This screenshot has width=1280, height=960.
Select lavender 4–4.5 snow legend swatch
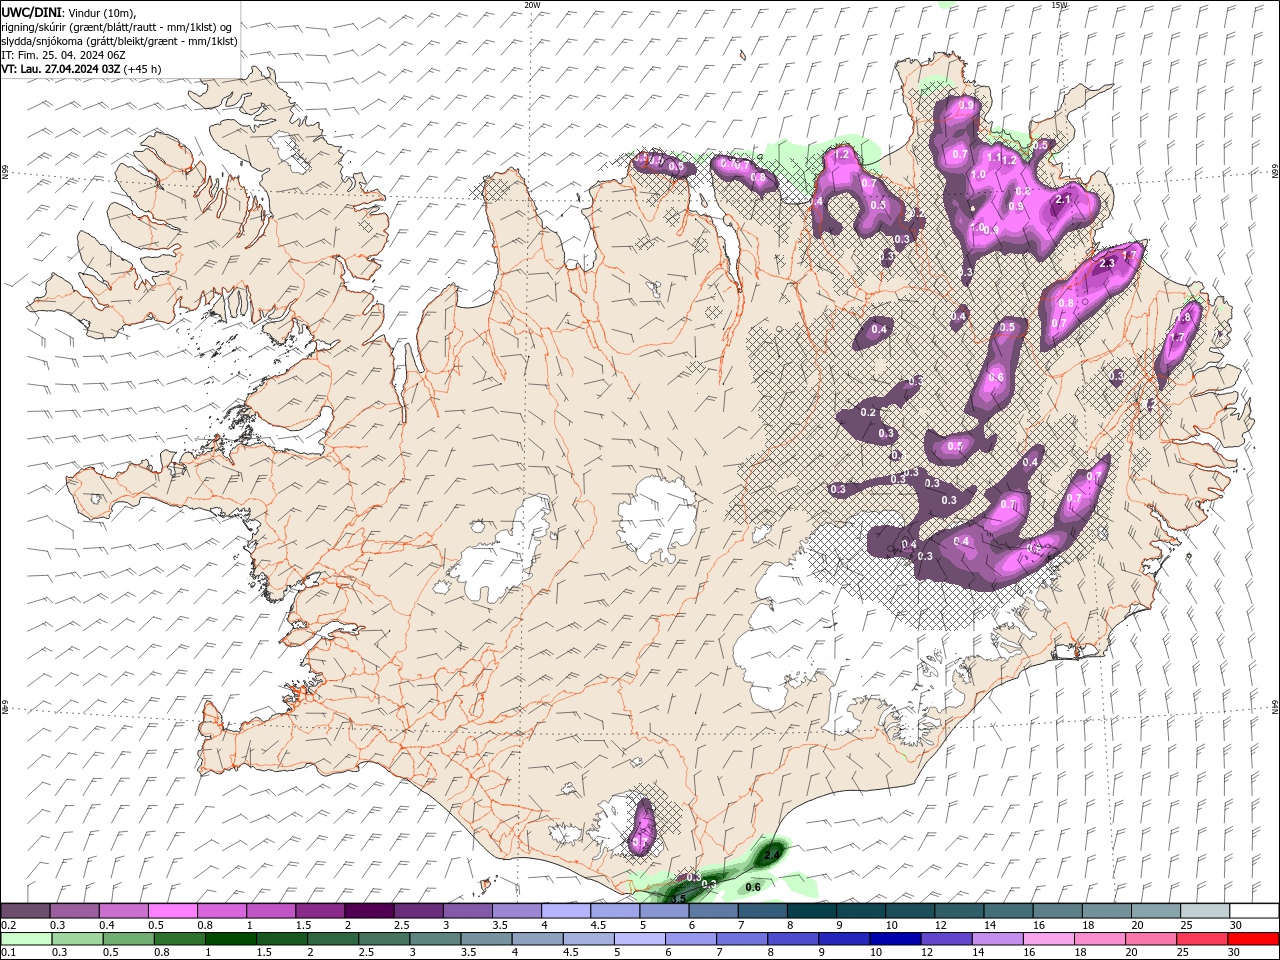(565, 911)
